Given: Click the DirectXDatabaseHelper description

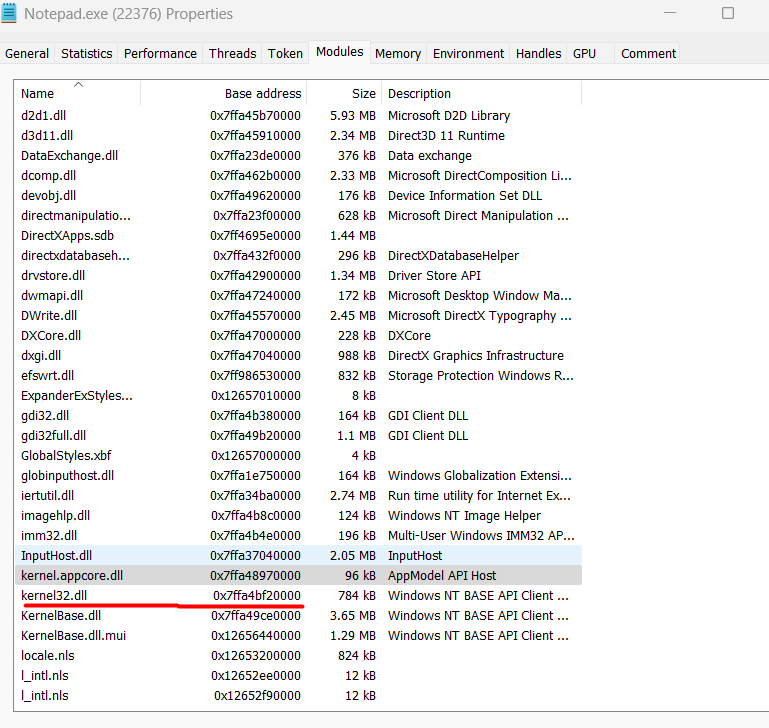Looking at the screenshot, I should (453, 256).
